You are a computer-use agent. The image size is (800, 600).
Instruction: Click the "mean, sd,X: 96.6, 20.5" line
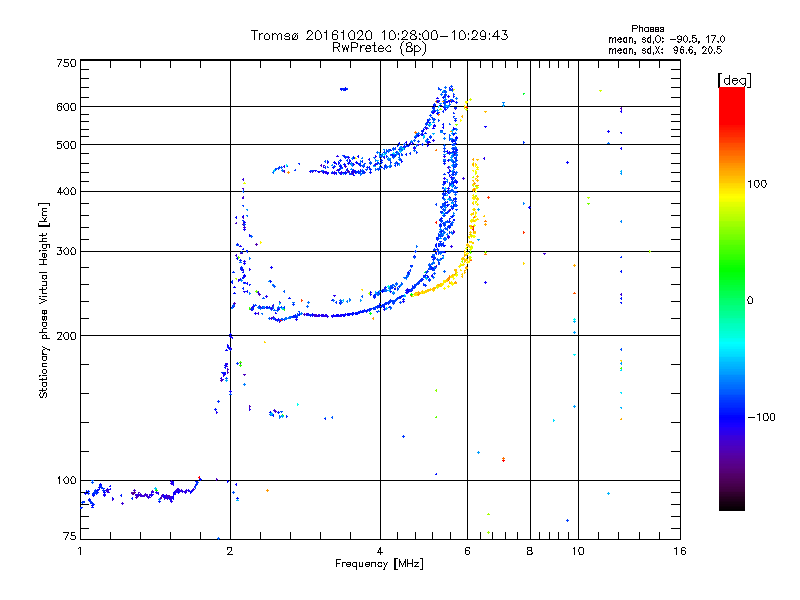point(665,50)
